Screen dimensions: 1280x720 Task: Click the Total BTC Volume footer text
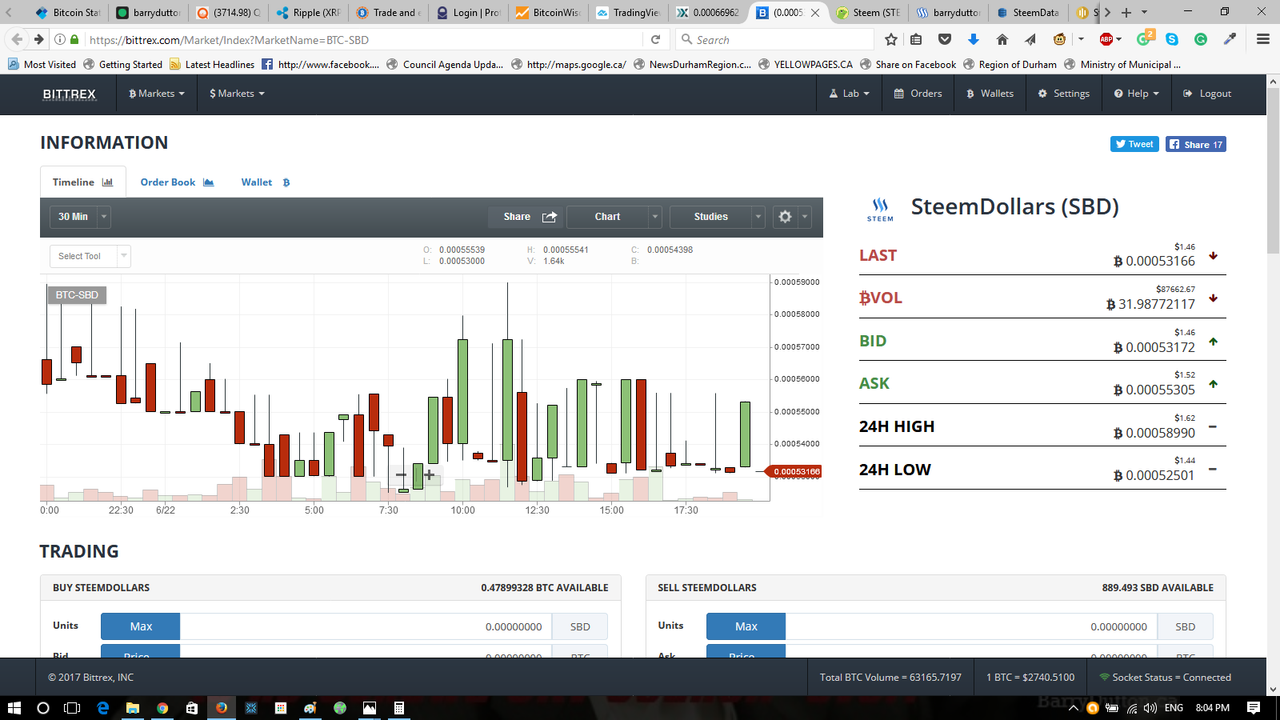[890, 677]
